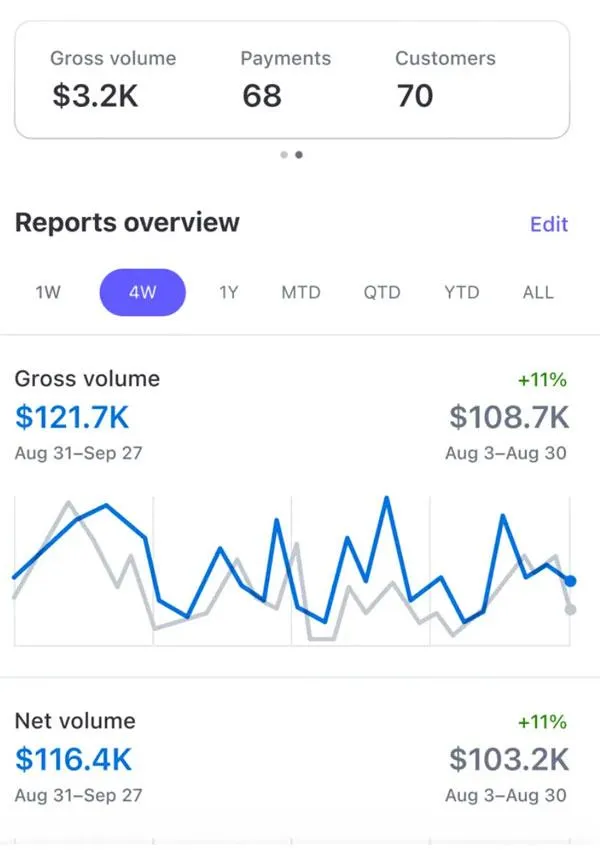Tap Aug 31–Sep 27 under gross volume

(78, 453)
